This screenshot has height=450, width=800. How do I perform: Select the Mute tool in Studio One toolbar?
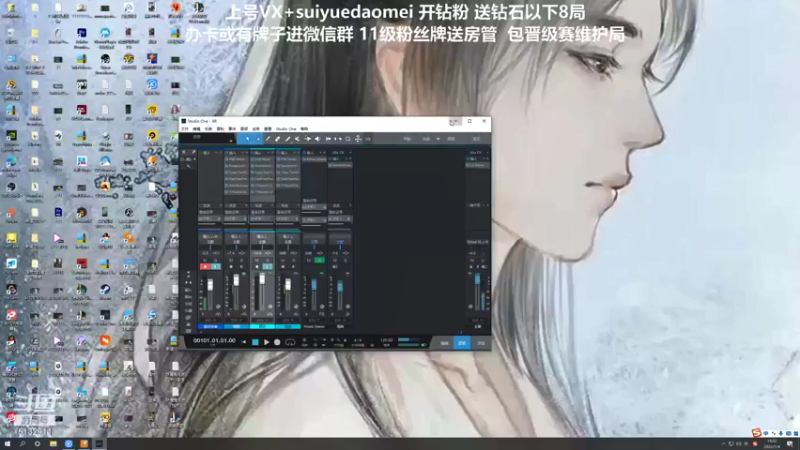pos(297,138)
